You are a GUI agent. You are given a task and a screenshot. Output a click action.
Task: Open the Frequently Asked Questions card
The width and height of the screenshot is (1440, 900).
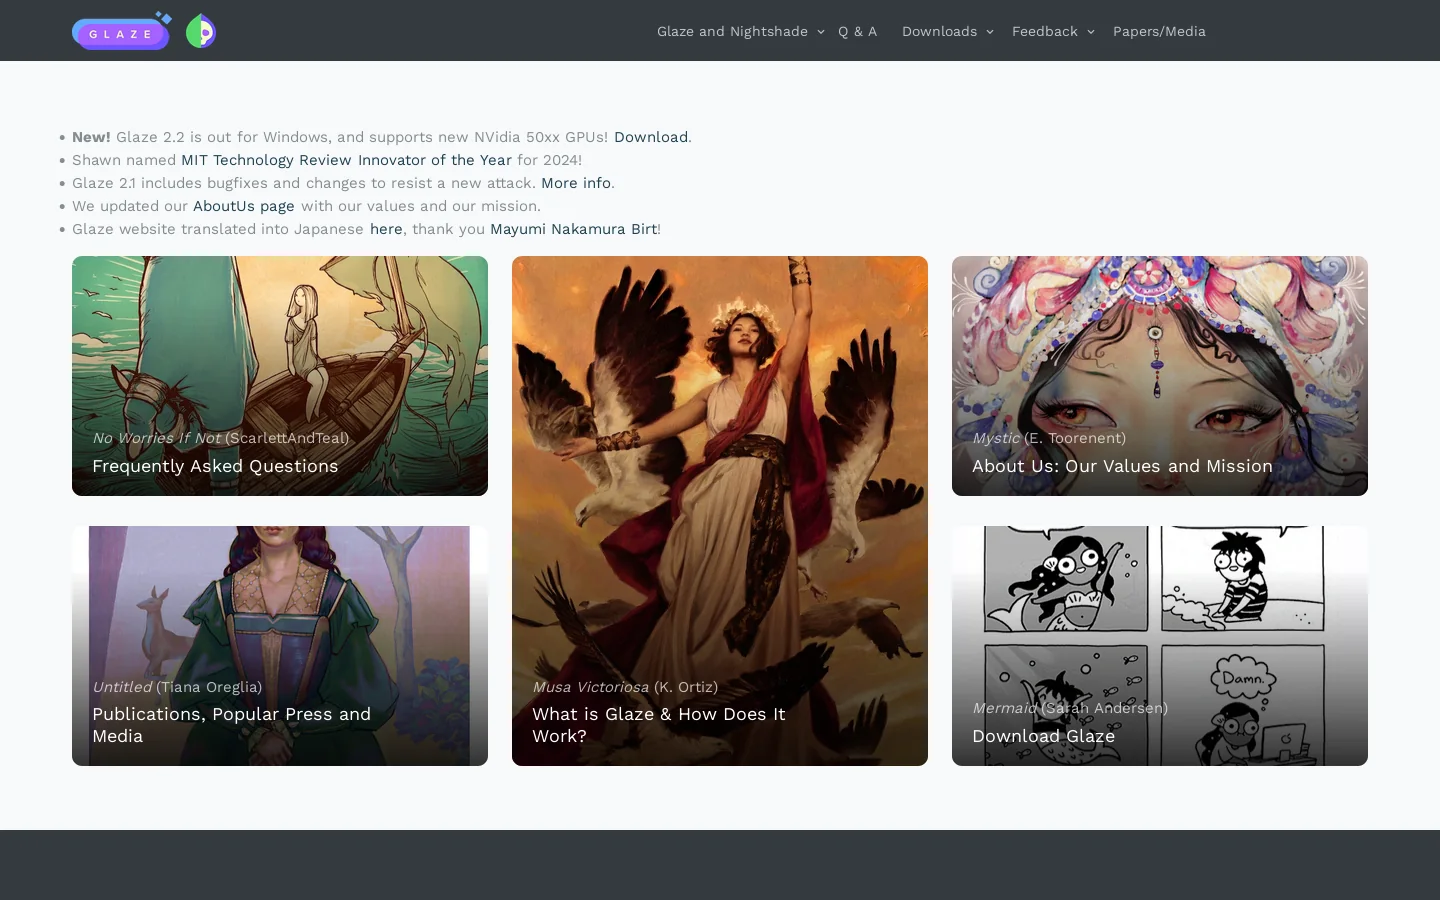[280, 376]
